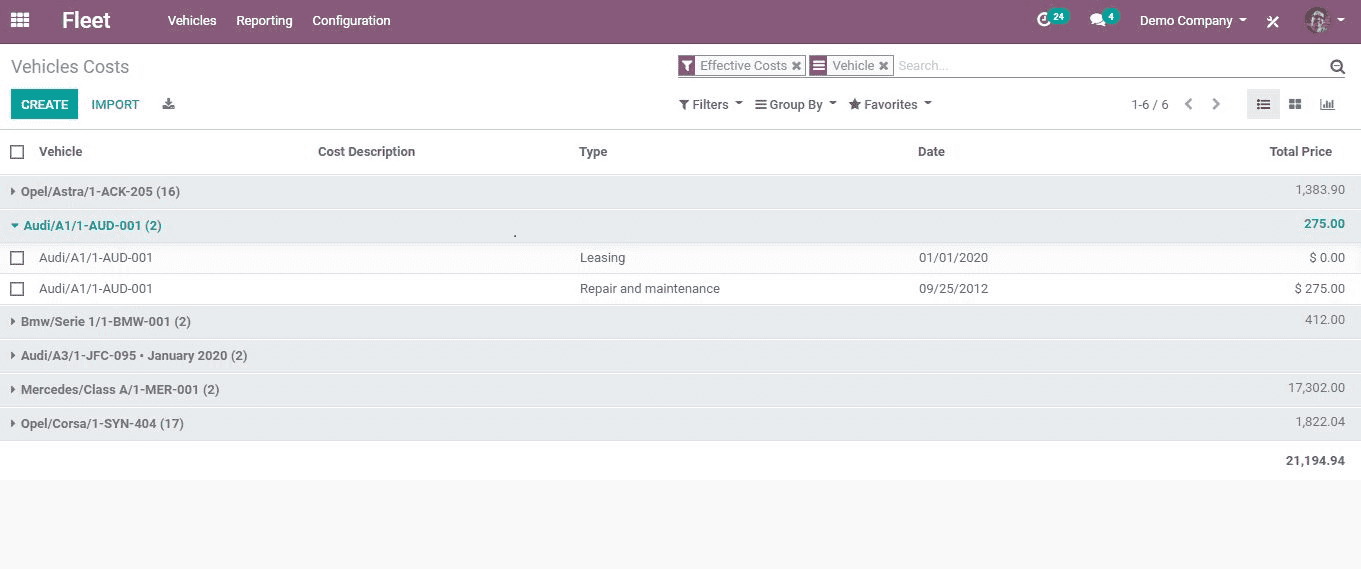Switch to graph view
This screenshot has width=1361, height=569.
pos(1327,104)
